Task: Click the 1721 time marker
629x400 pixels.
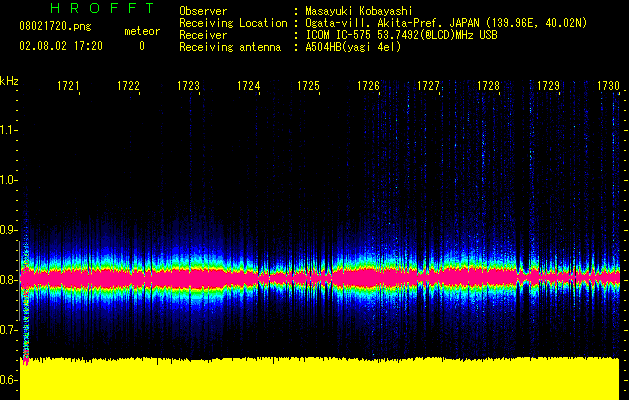Action: 68,87
